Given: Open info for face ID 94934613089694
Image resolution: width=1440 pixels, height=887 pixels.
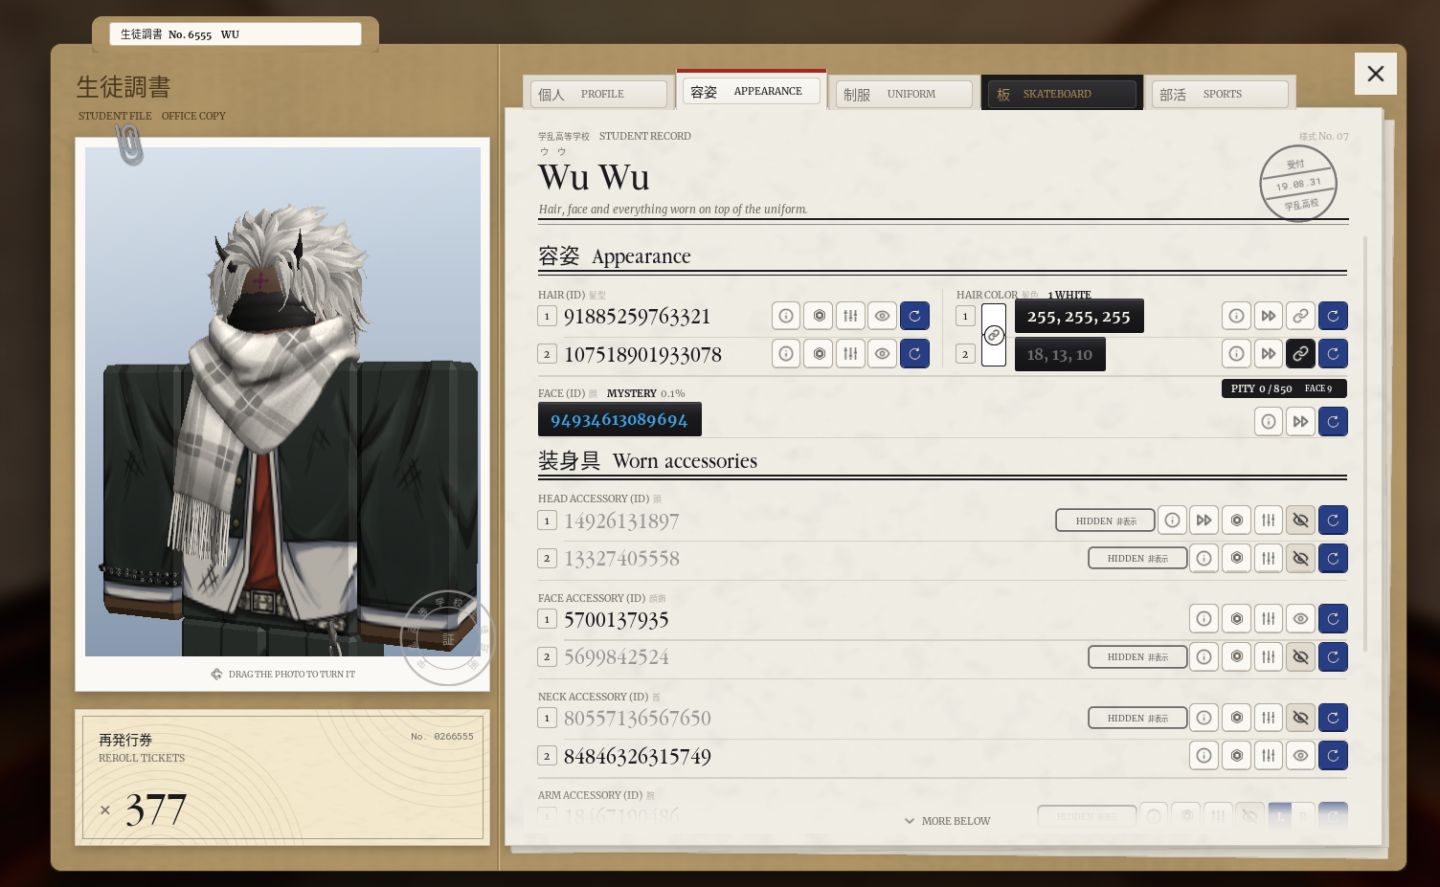Looking at the screenshot, I should 1268,422.
